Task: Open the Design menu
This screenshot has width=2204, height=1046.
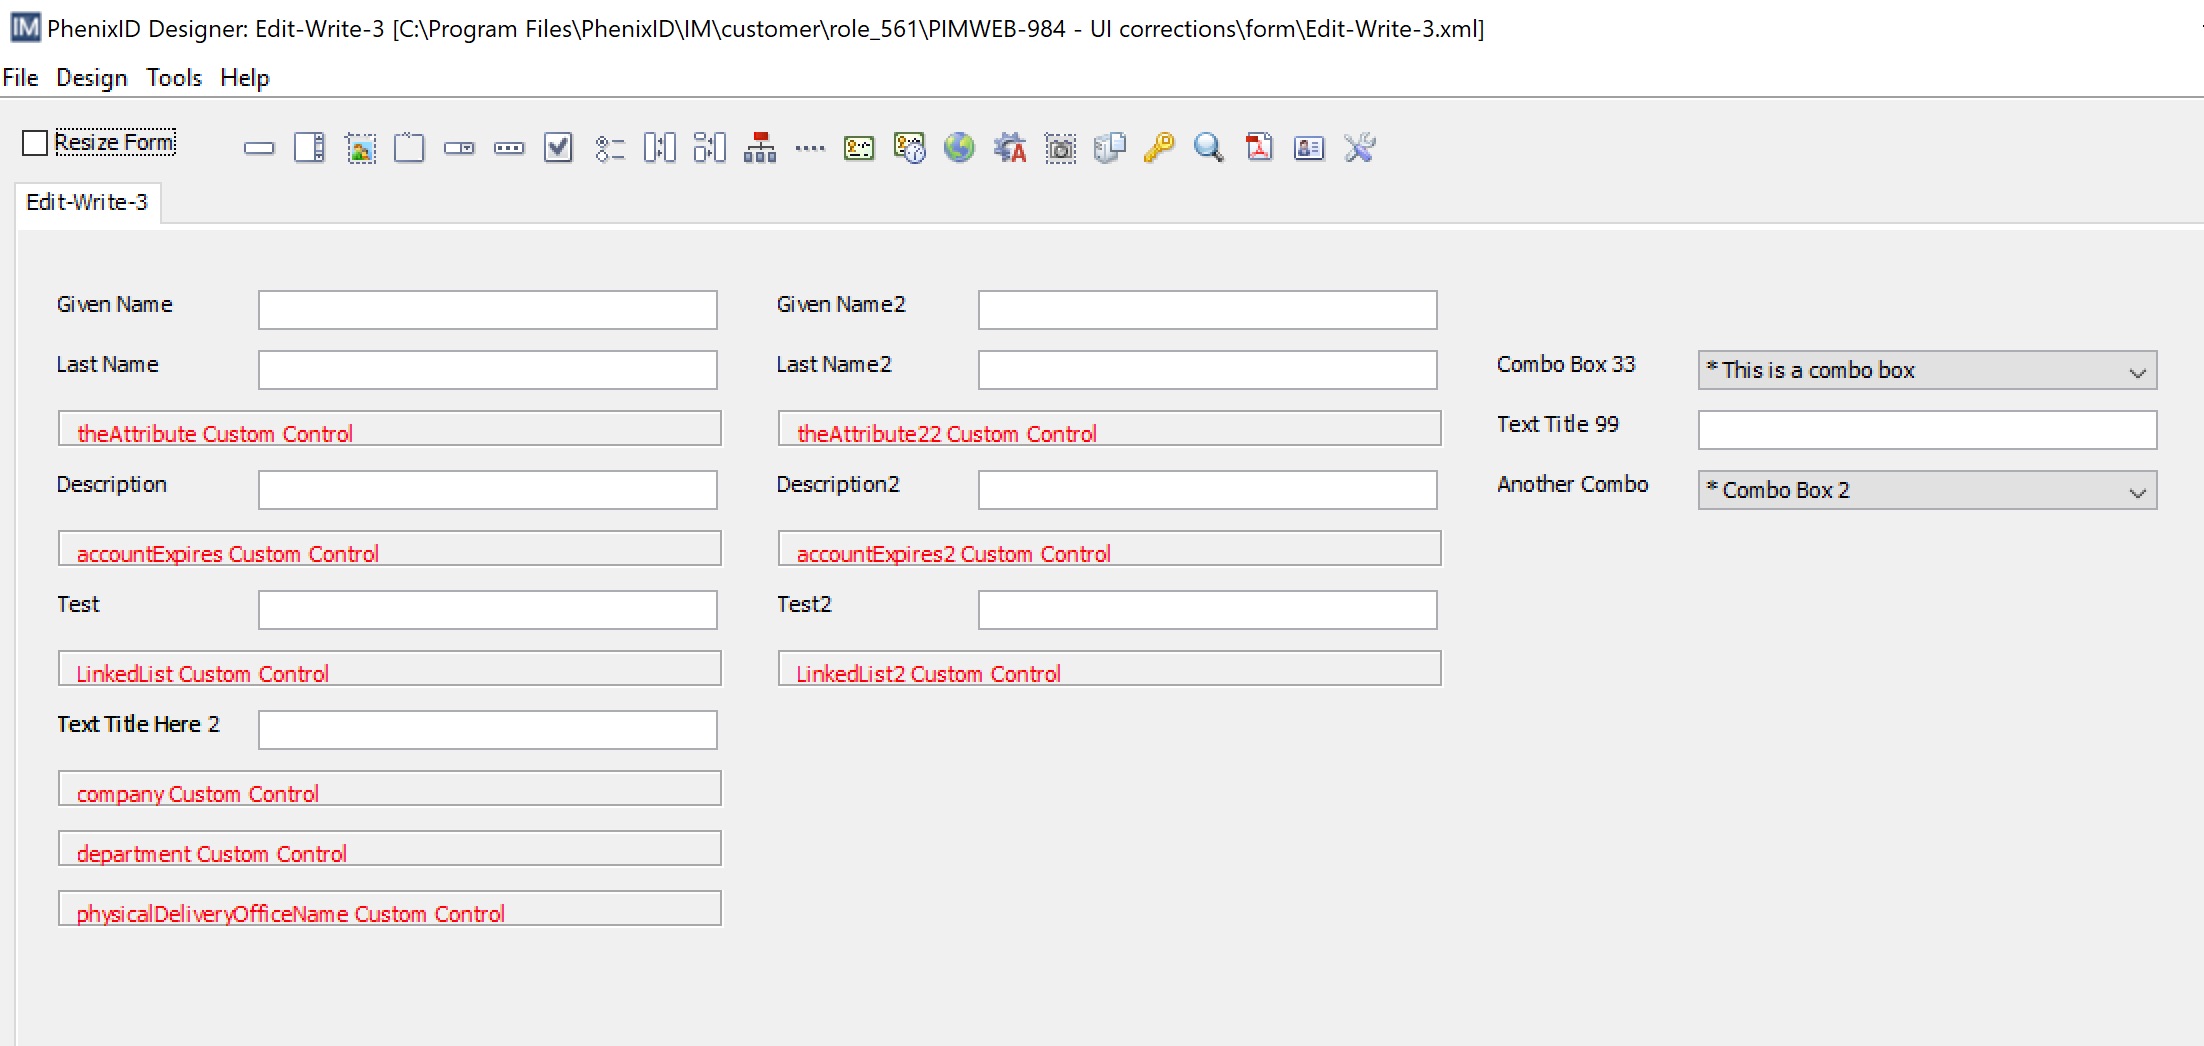Action: click(x=91, y=78)
